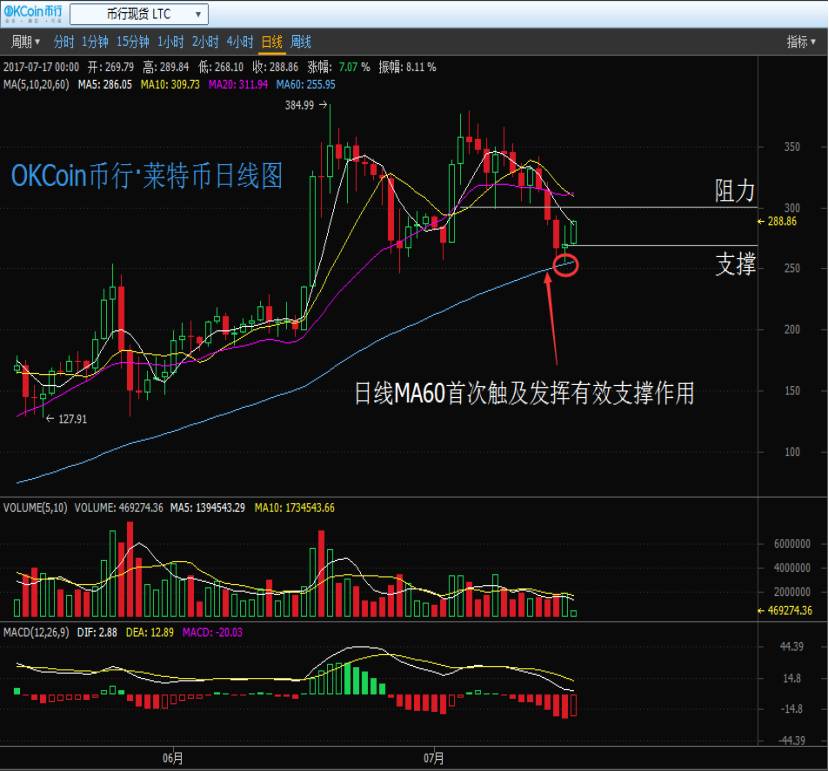Click the MACD(12,26,9) indicator label

click(36, 632)
